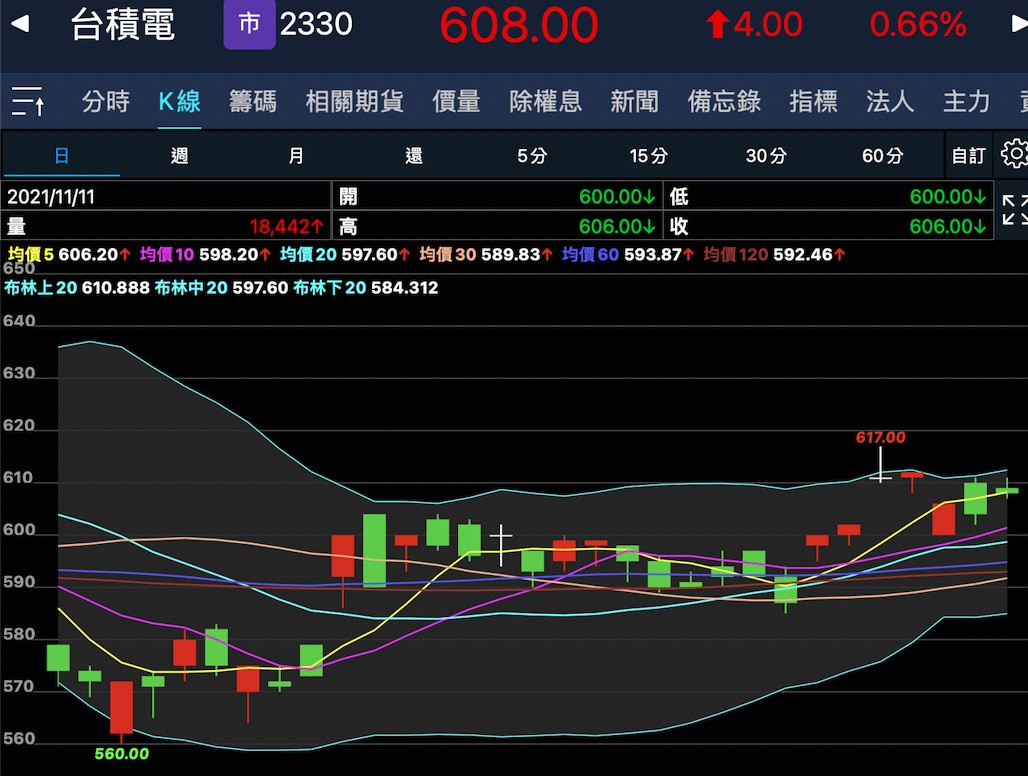The image size is (1028, 776).
Task: Expand chart to fullscreen
Action: pyautogui.click(x=1014, y=210)
